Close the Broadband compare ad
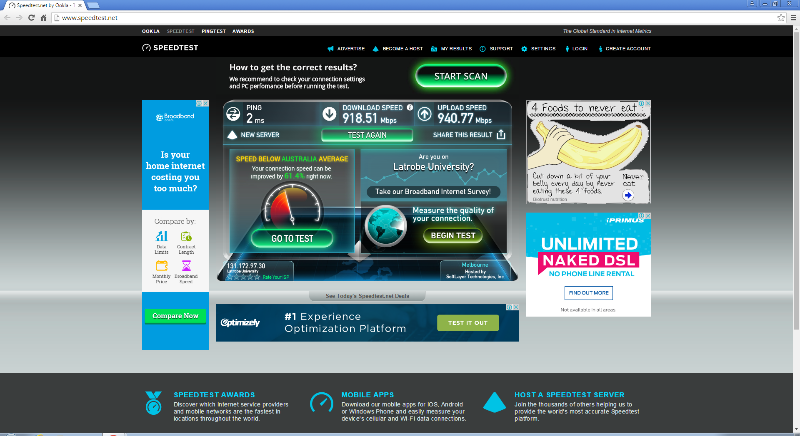The height and width of the screenshot is (436, 800). click(206, 103)
